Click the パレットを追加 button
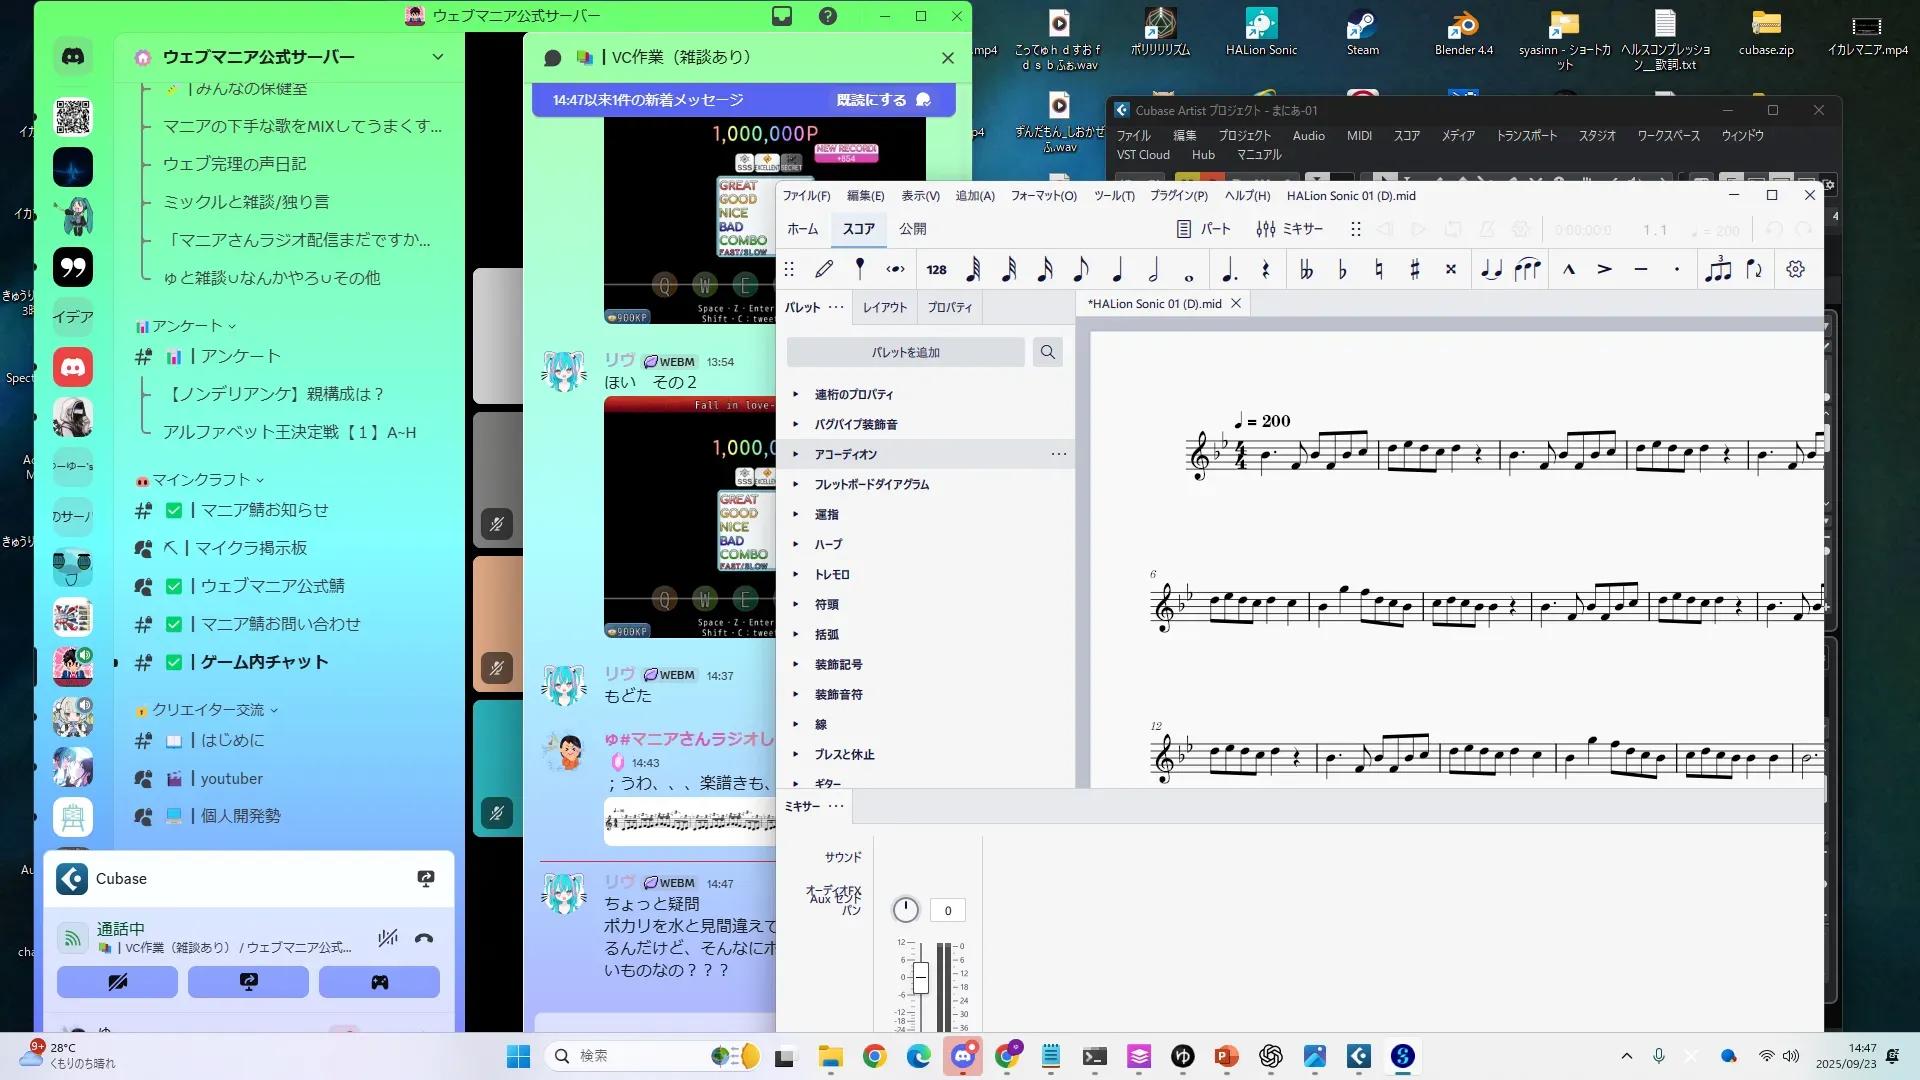The width and height of the screenshot is (1920, 1080). pyautogui.click(x=905, y=352)
